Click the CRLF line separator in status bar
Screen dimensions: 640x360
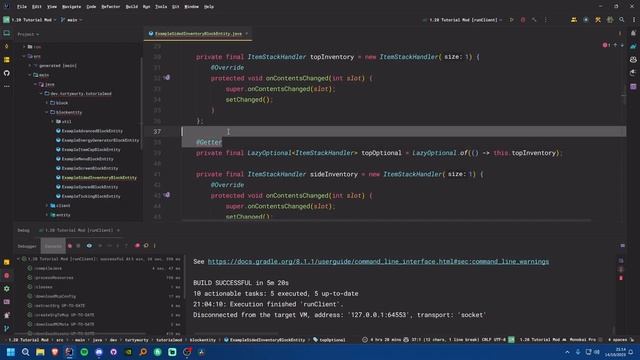coord(487,340)
